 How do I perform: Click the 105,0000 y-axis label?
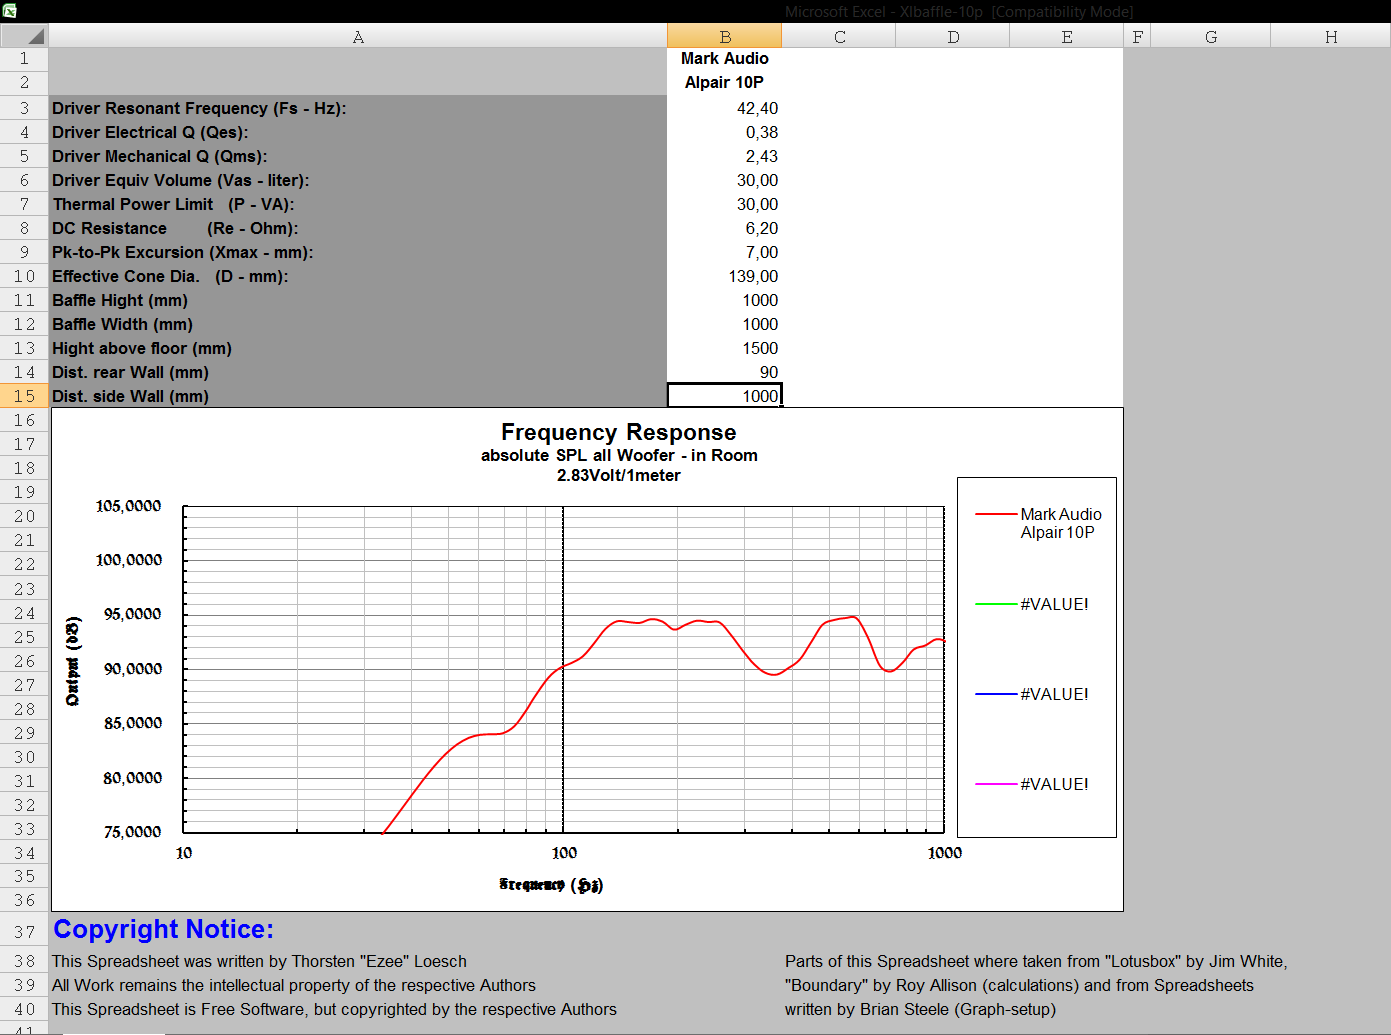128,506
